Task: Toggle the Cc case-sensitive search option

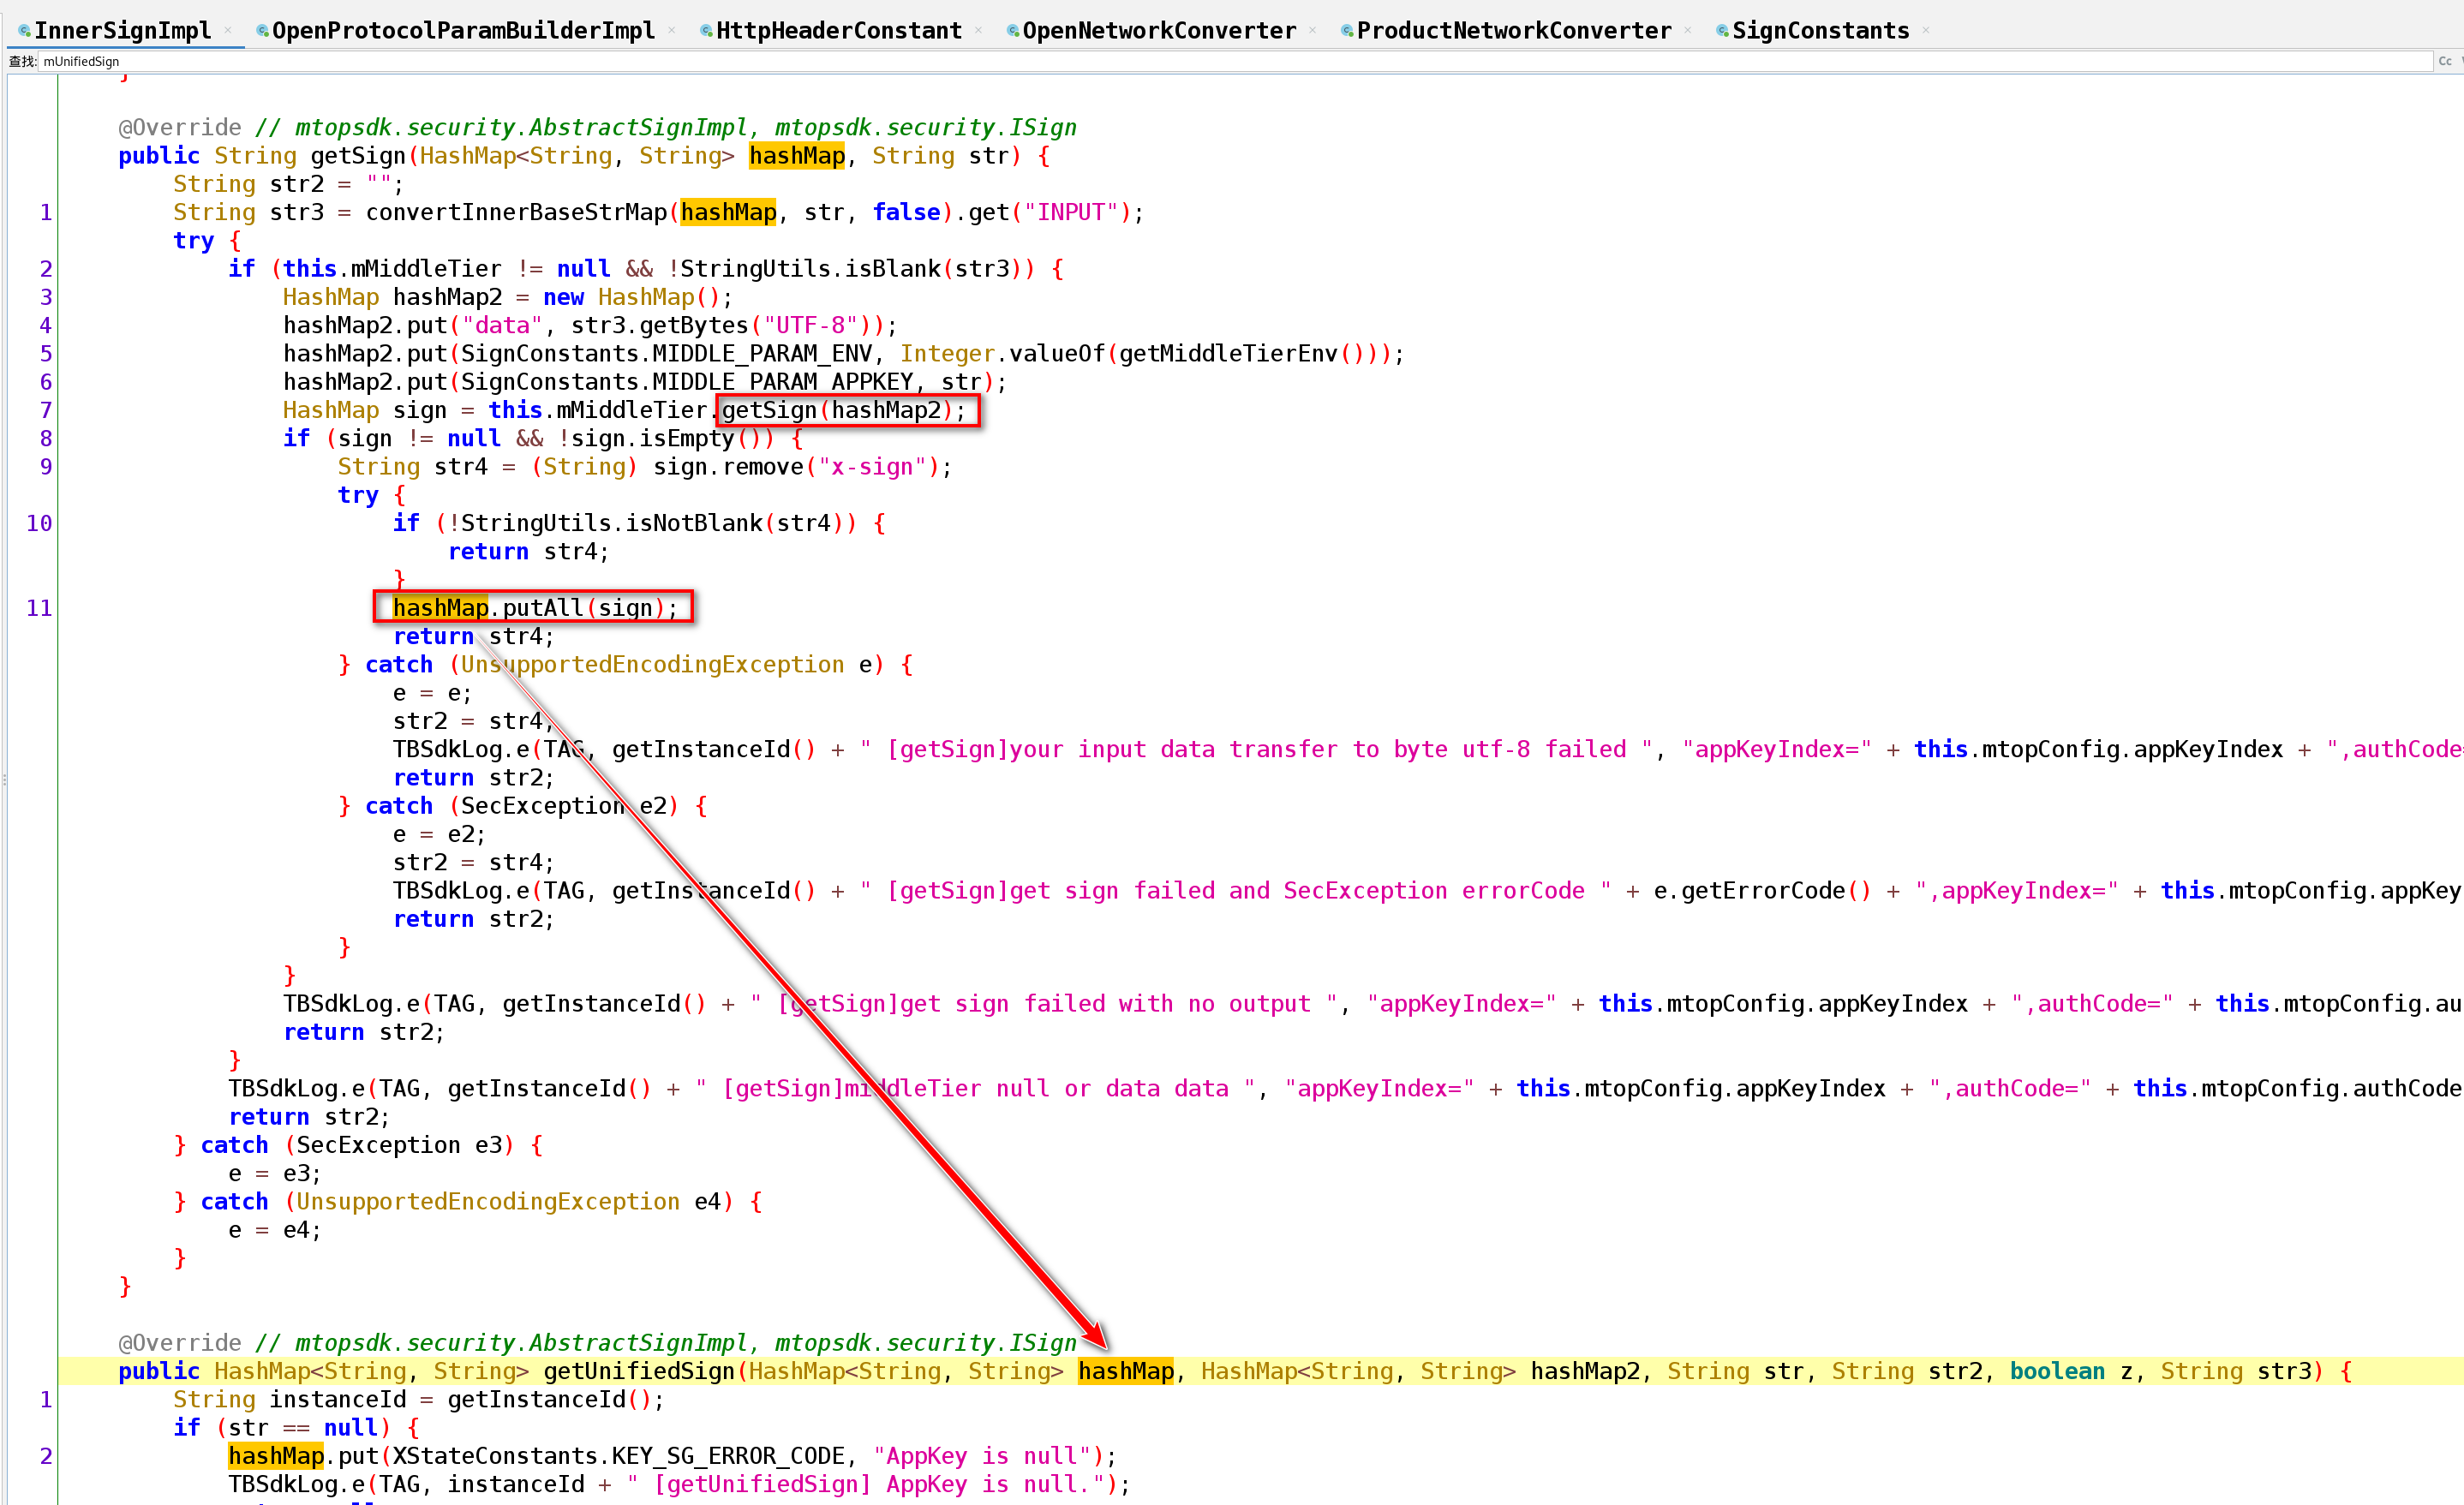Action: (x=2444, y=61)
